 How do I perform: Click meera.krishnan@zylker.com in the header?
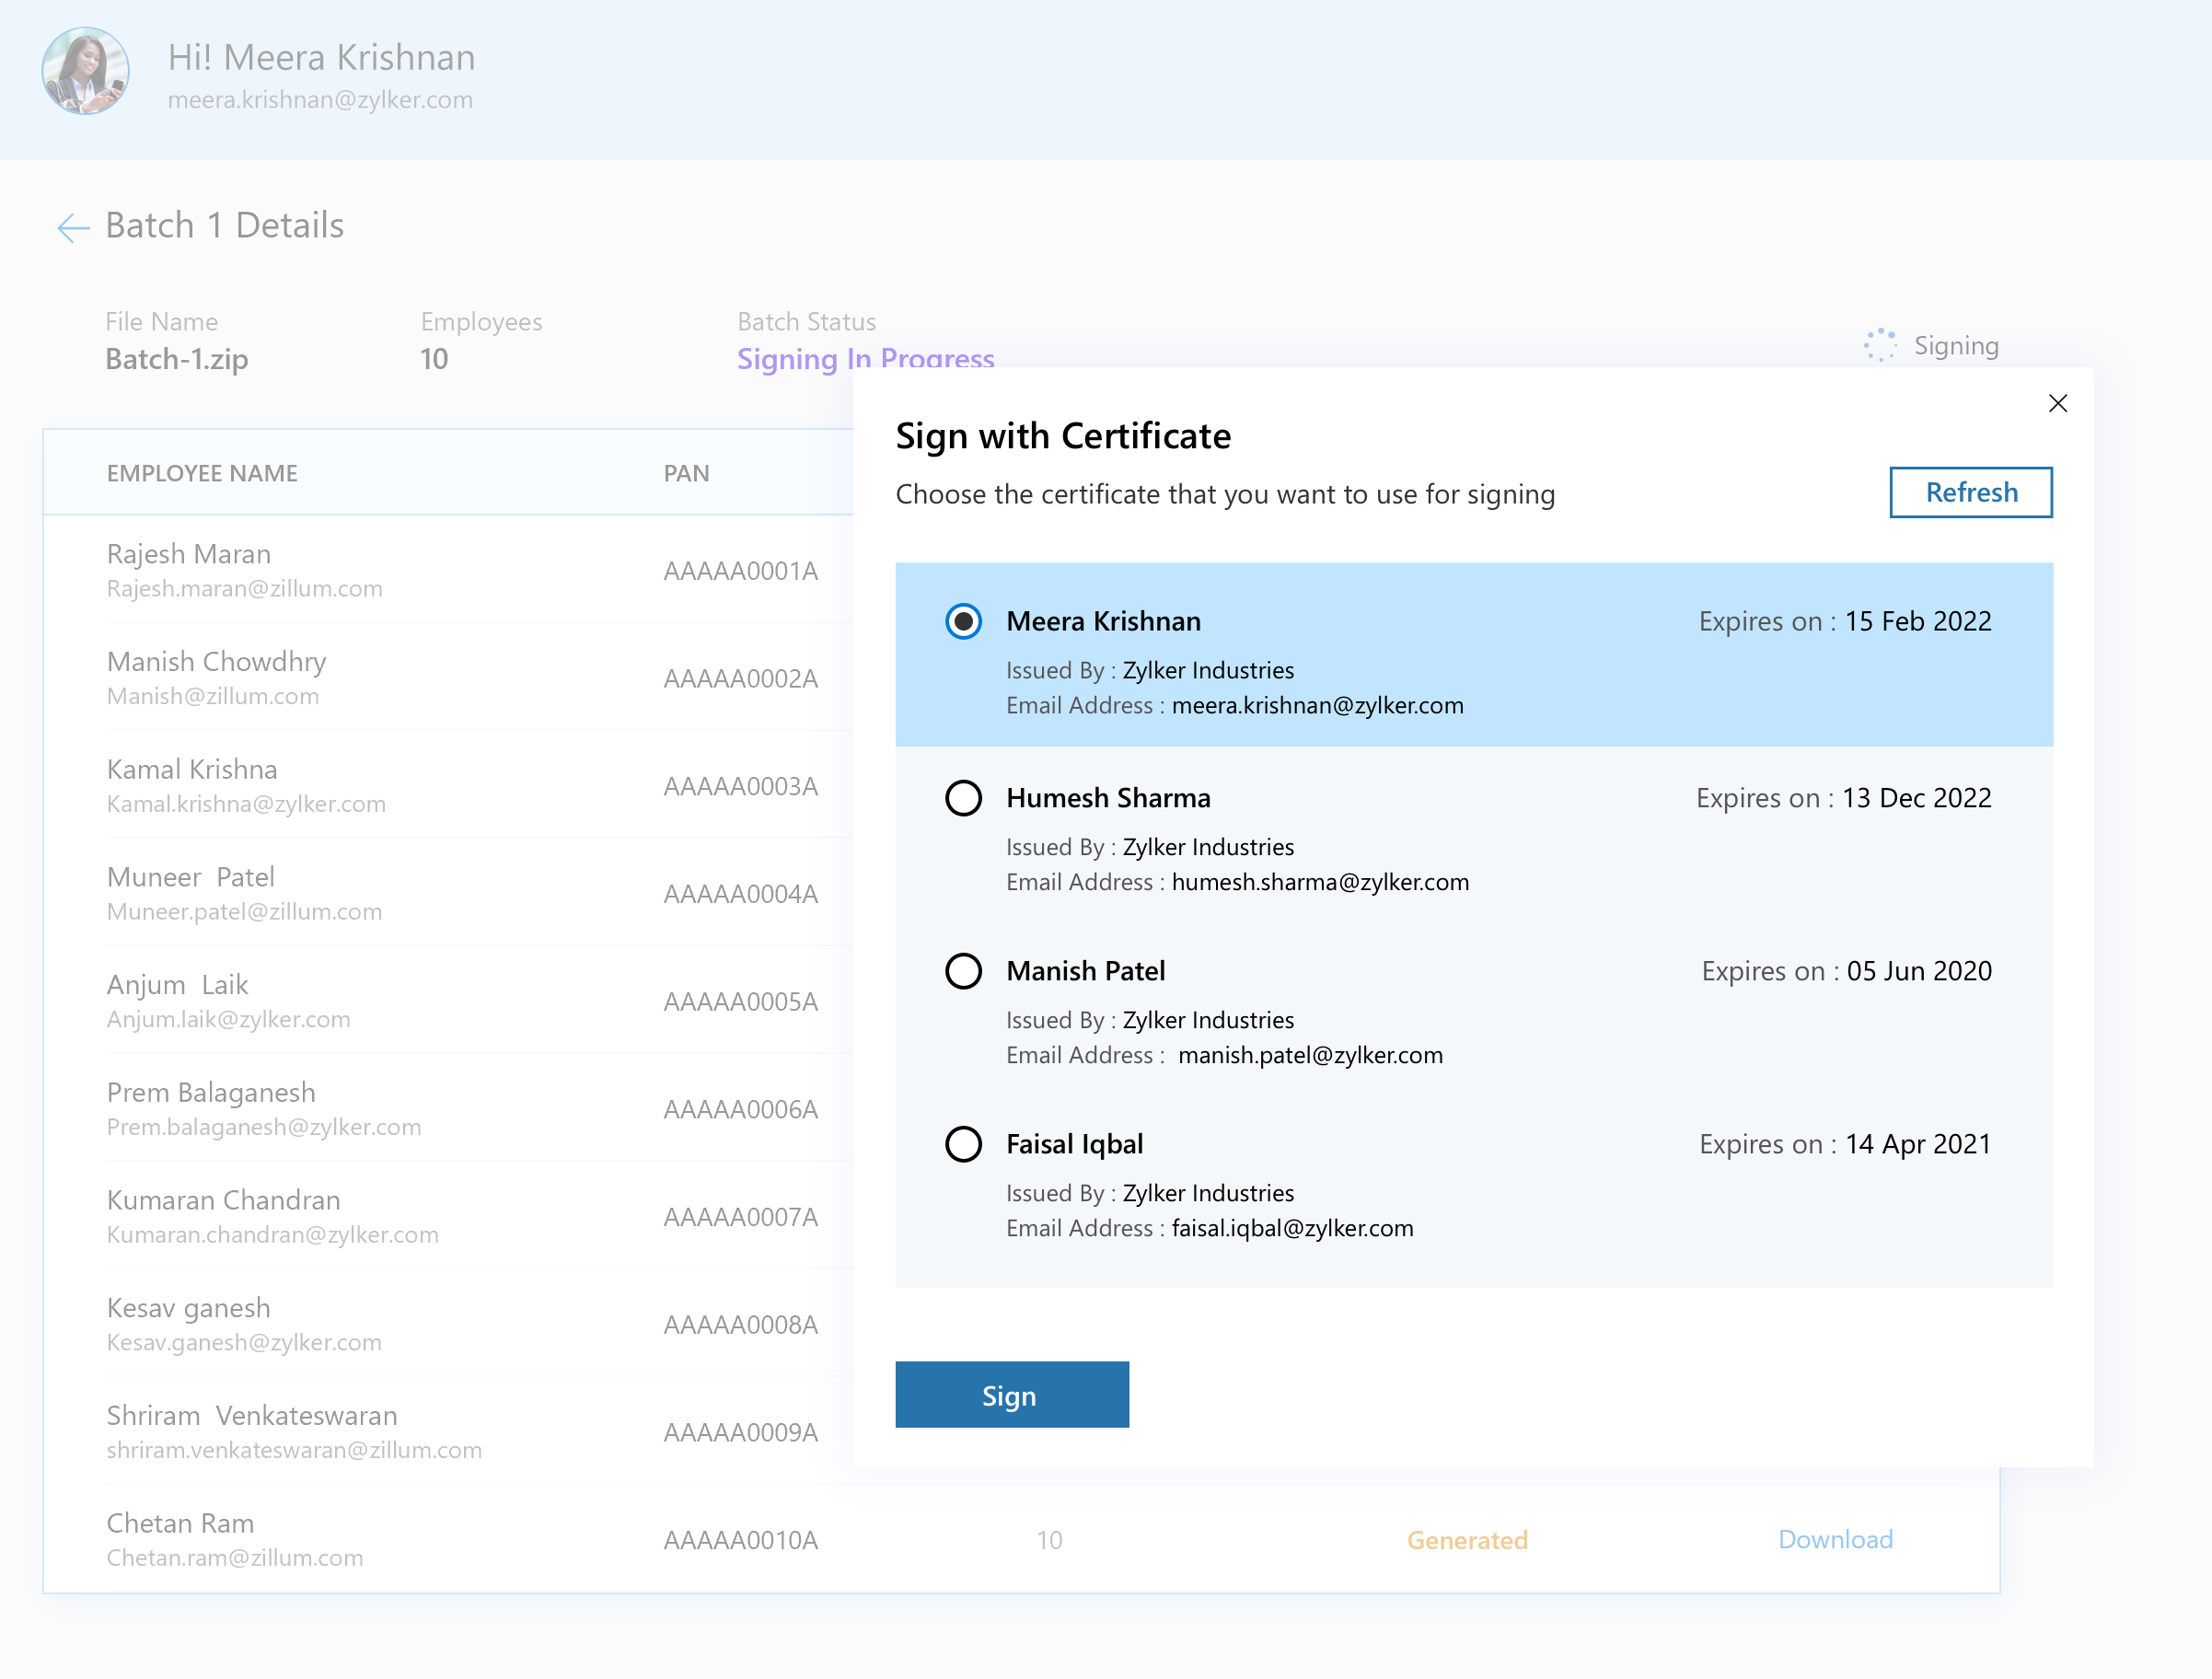coord(320,99)
